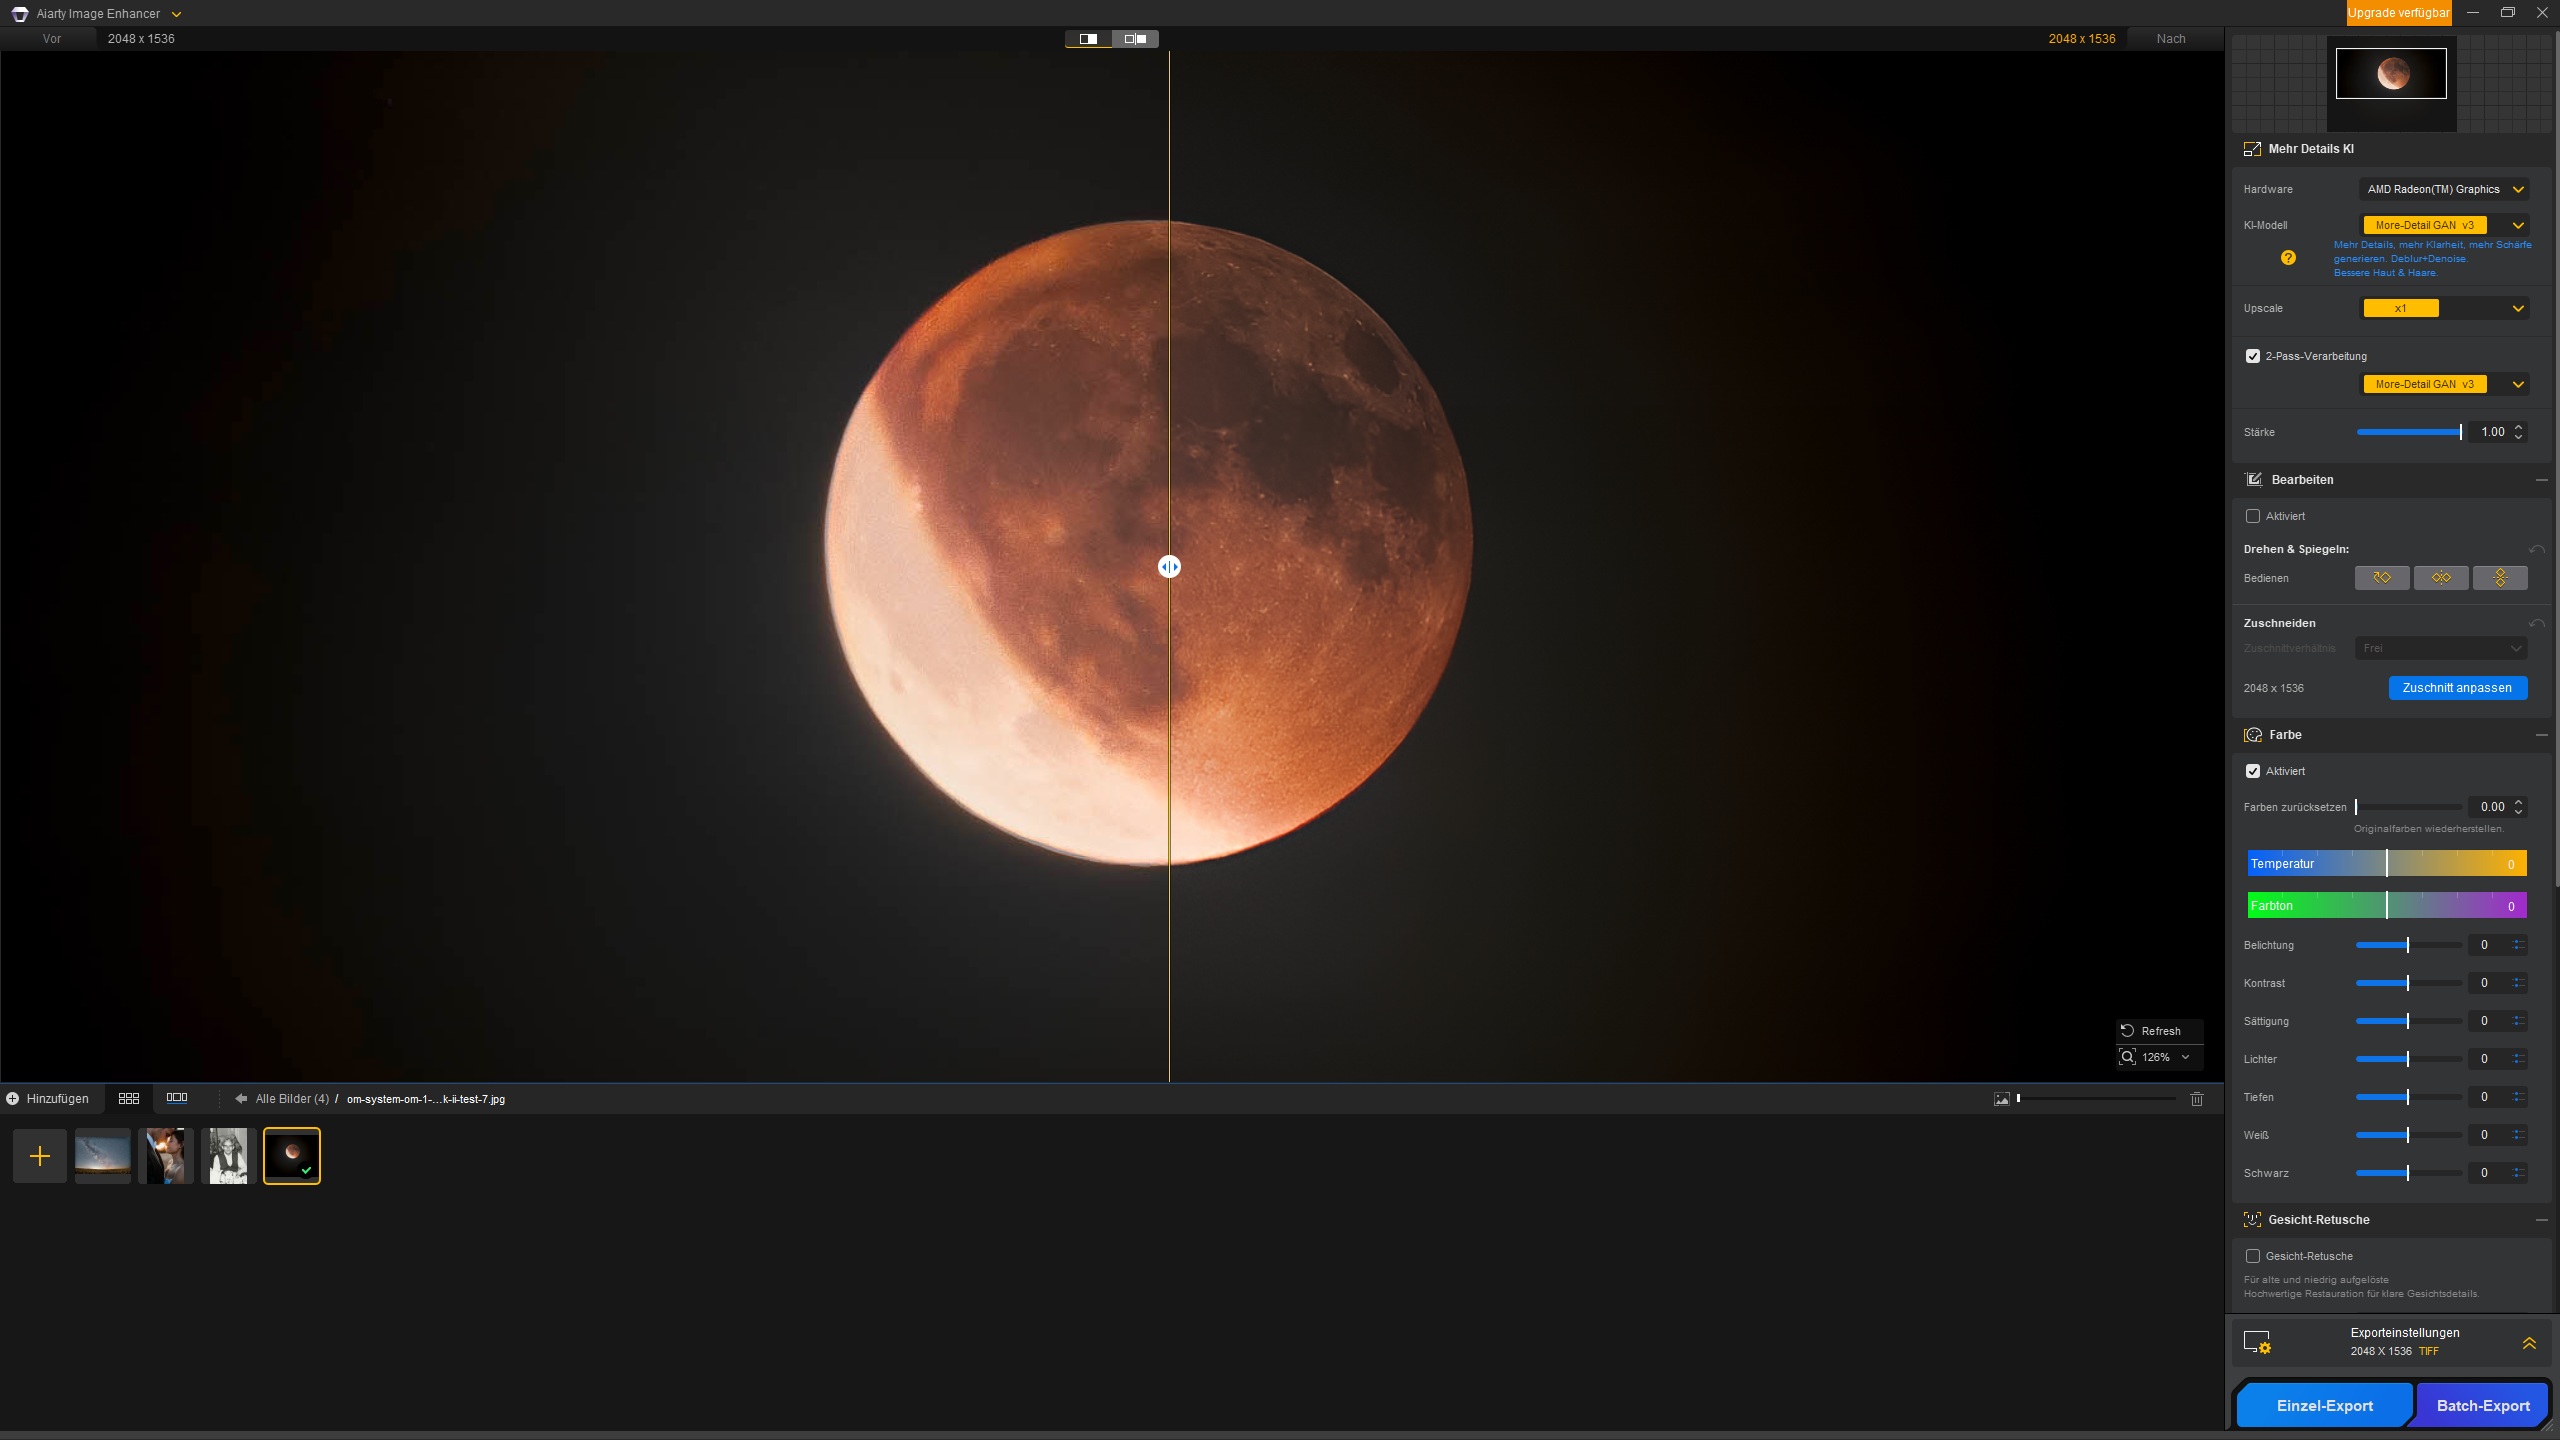The height and width of the screenshot is (1440, 2560).
Task: Collapse the Farbe section
Action: point(2541,735)
